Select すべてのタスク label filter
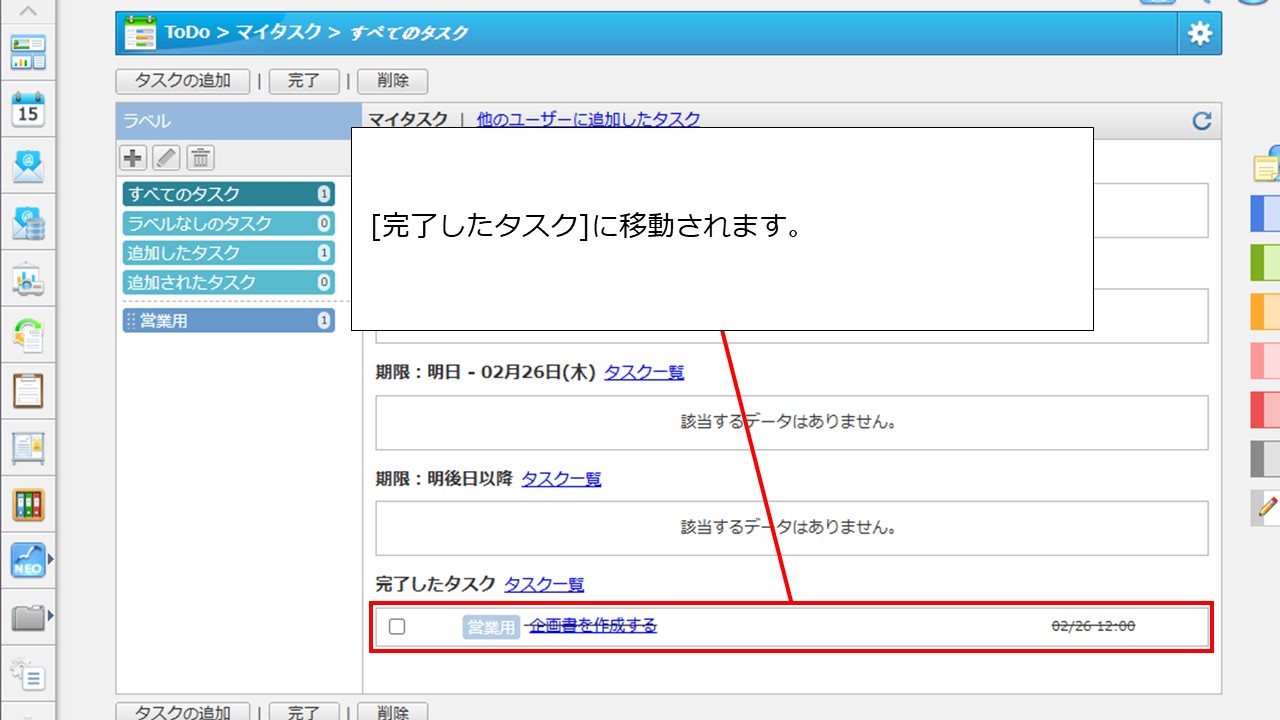Image resolution: width=1280 pixels, height=720 pixels. pyautogui.click(x=228, y=194)
